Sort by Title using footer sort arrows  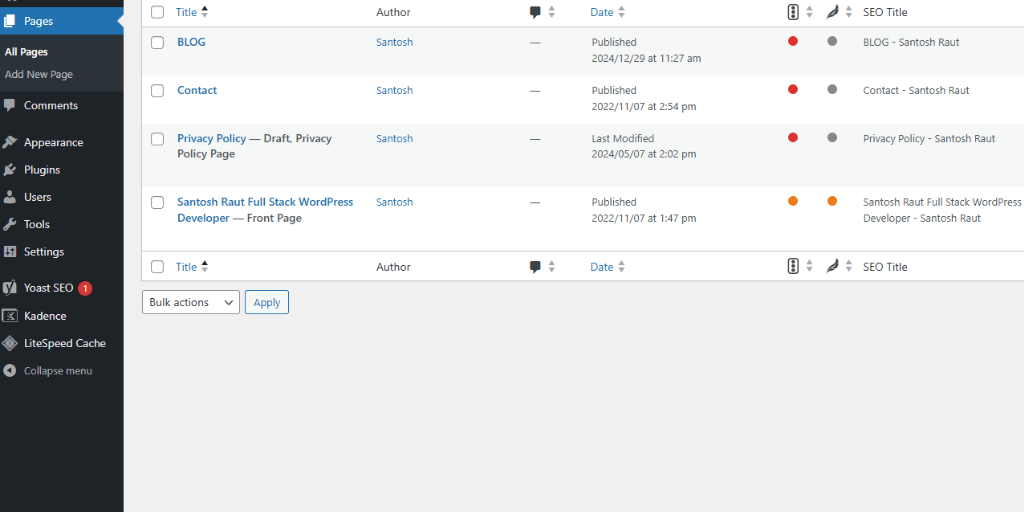point(204,266)
